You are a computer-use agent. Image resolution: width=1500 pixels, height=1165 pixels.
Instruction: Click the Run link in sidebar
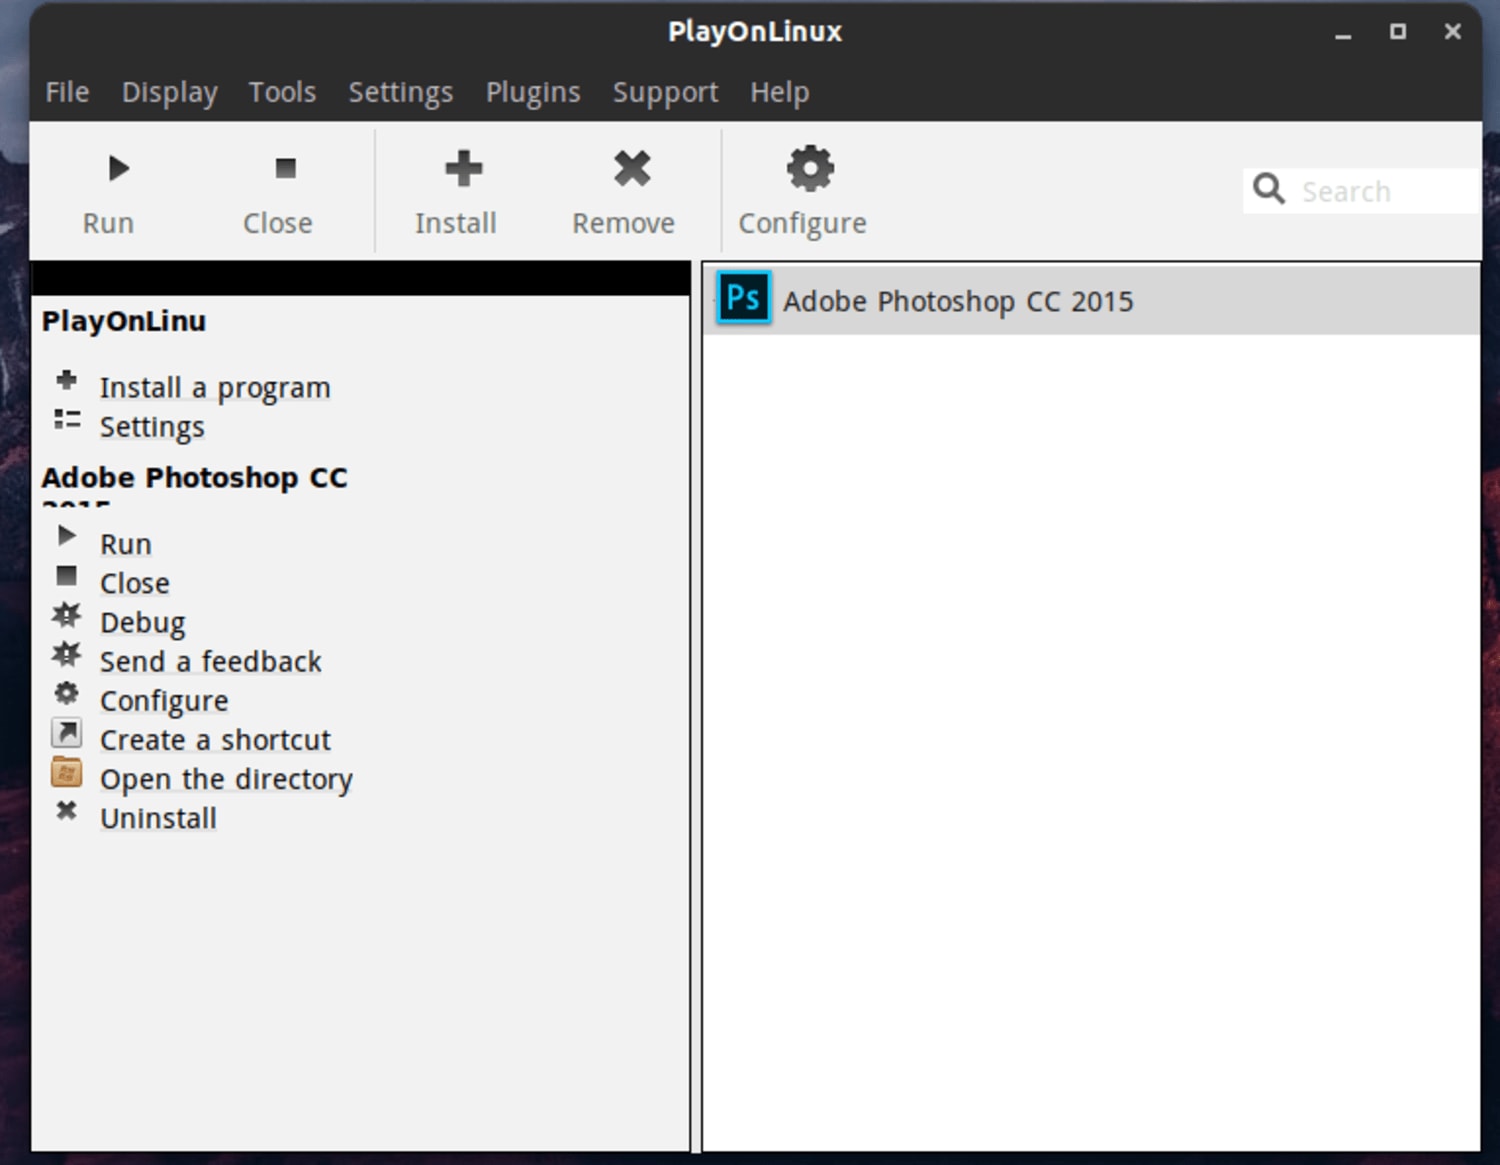[126, 544]
